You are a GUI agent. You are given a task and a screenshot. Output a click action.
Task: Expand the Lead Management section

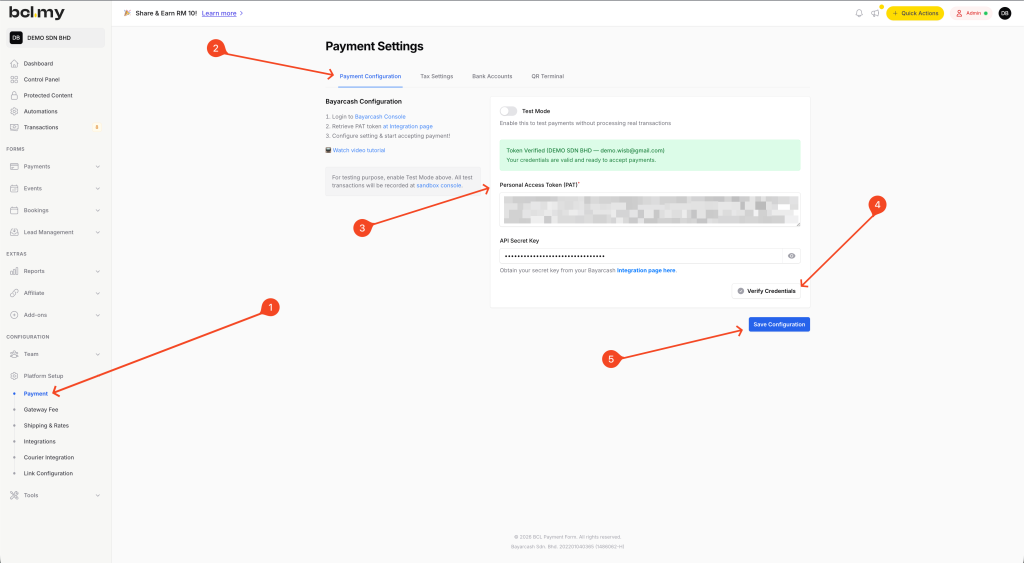click(55, 232)
